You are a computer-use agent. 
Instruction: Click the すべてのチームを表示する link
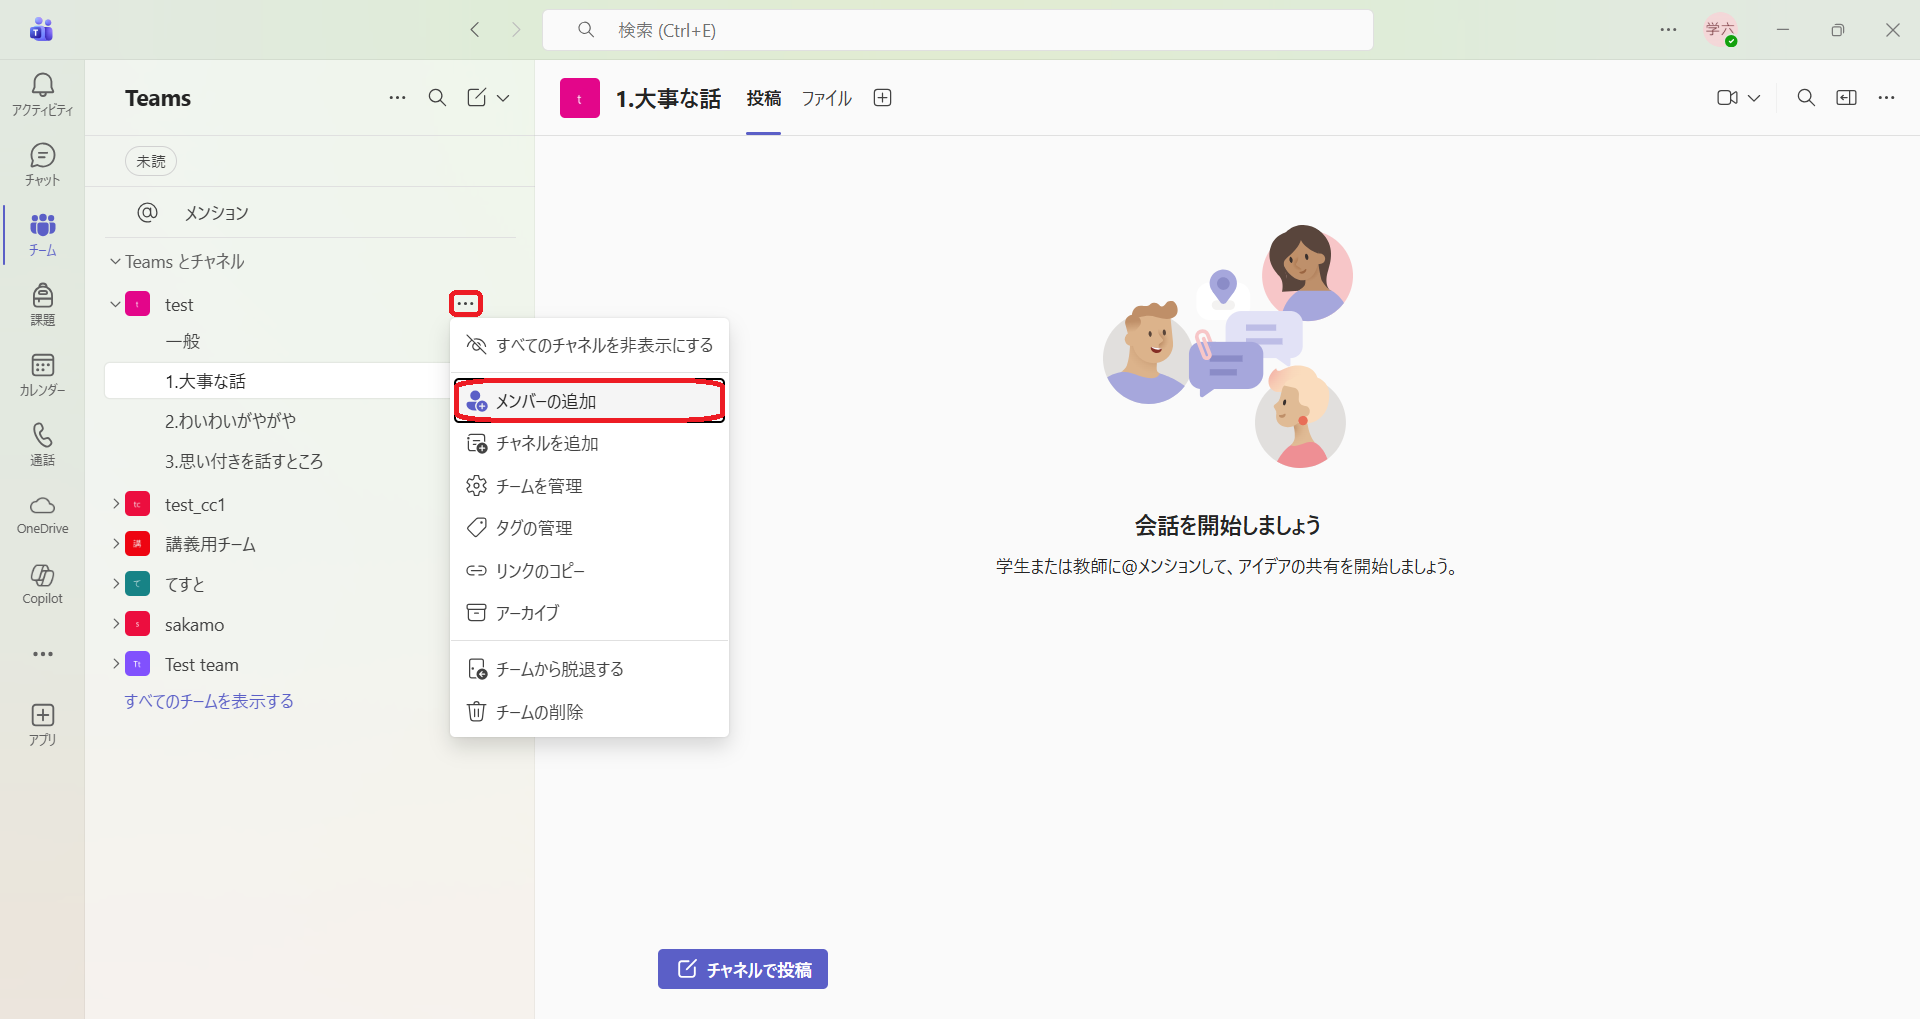pos(209,701)
